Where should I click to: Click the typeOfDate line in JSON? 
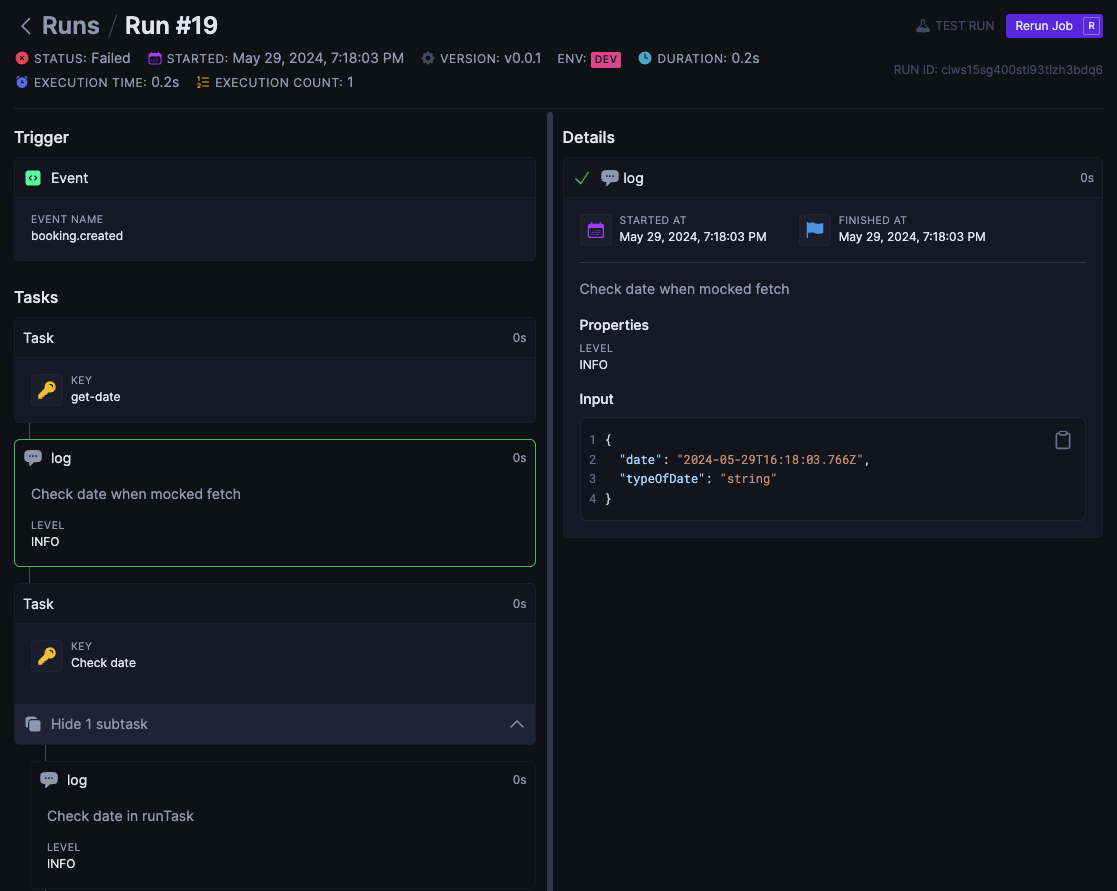698,479
